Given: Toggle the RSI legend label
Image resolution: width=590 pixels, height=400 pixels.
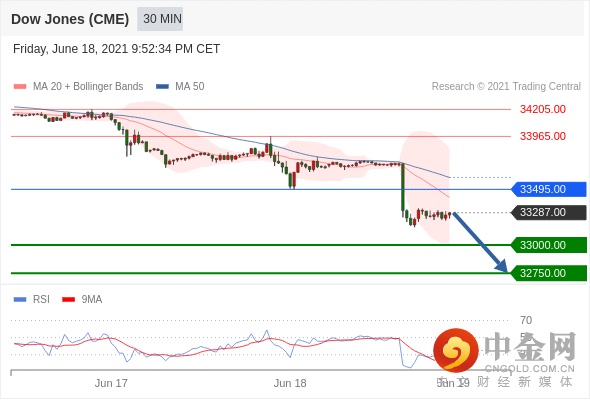Looking at the screenshot, I should (x=41, y=300).
